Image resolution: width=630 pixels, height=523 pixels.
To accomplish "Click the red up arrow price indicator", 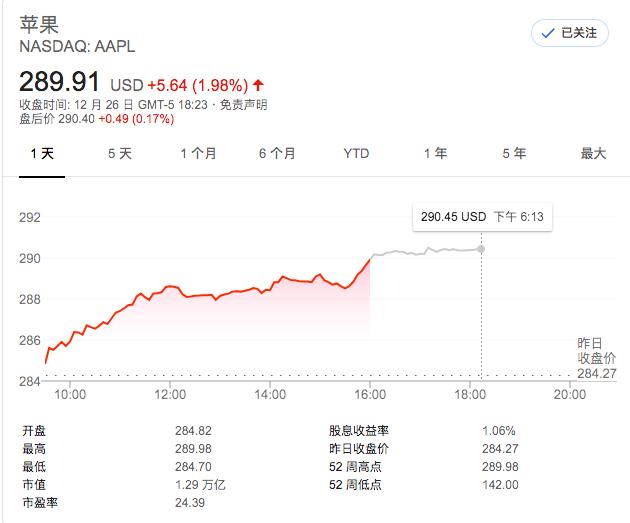I will coord(258,85).
